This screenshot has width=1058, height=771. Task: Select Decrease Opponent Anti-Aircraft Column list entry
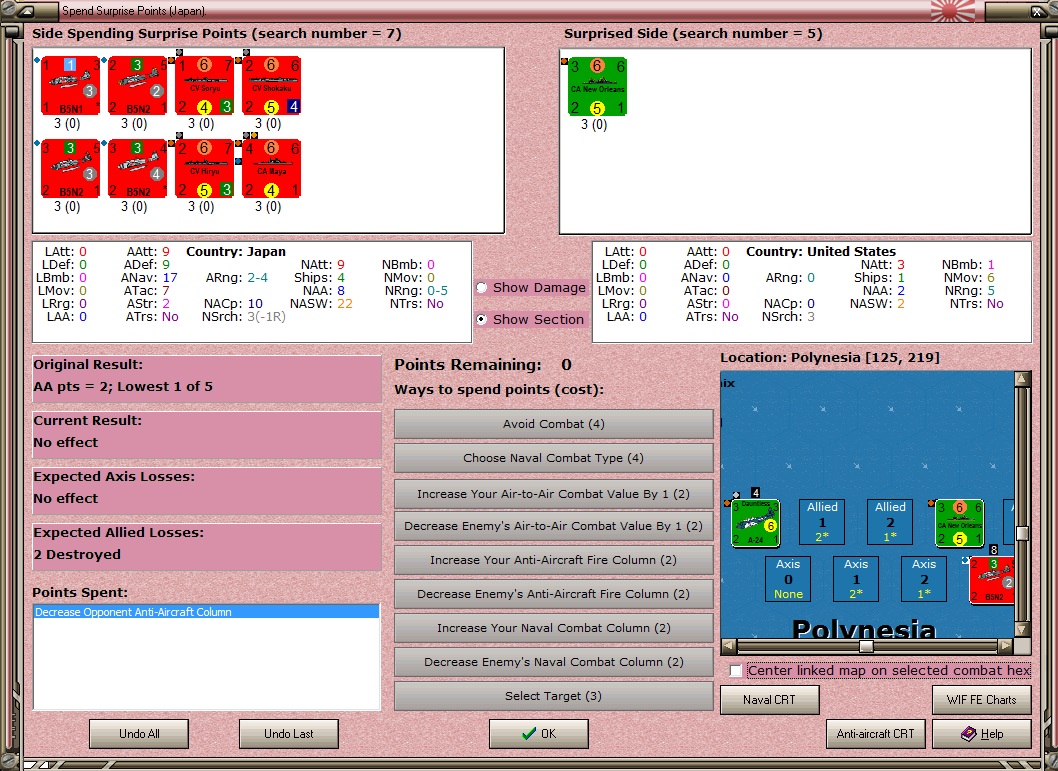(206, 612)
